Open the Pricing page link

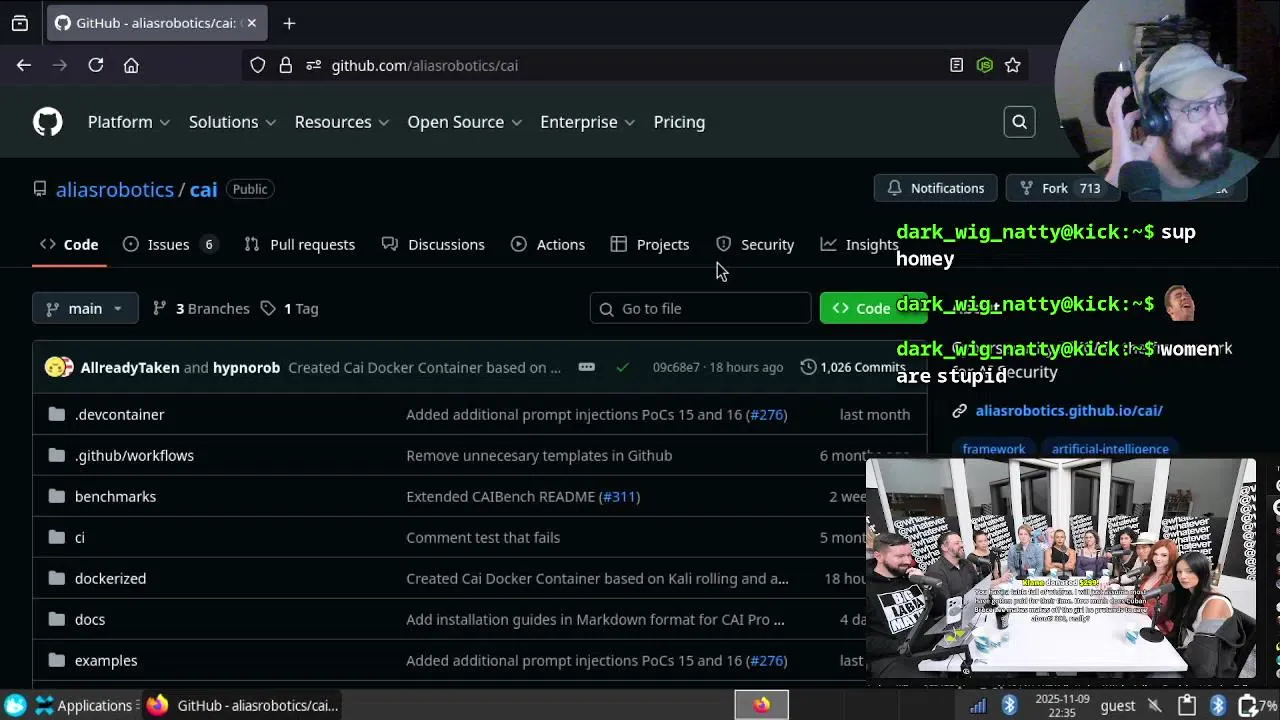coord(679,122)
